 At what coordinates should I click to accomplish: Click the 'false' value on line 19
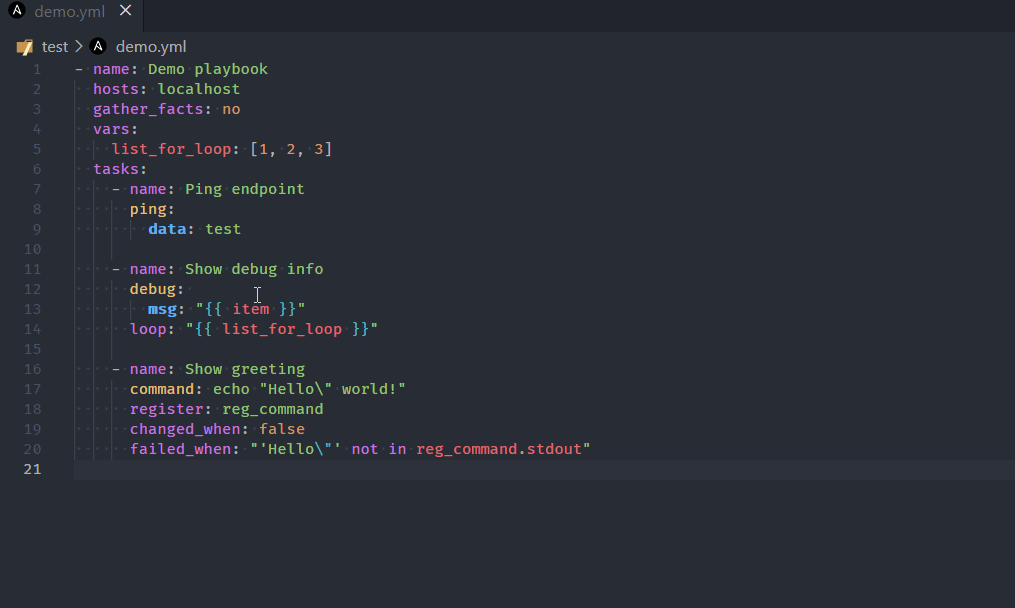tap(282, 429)
